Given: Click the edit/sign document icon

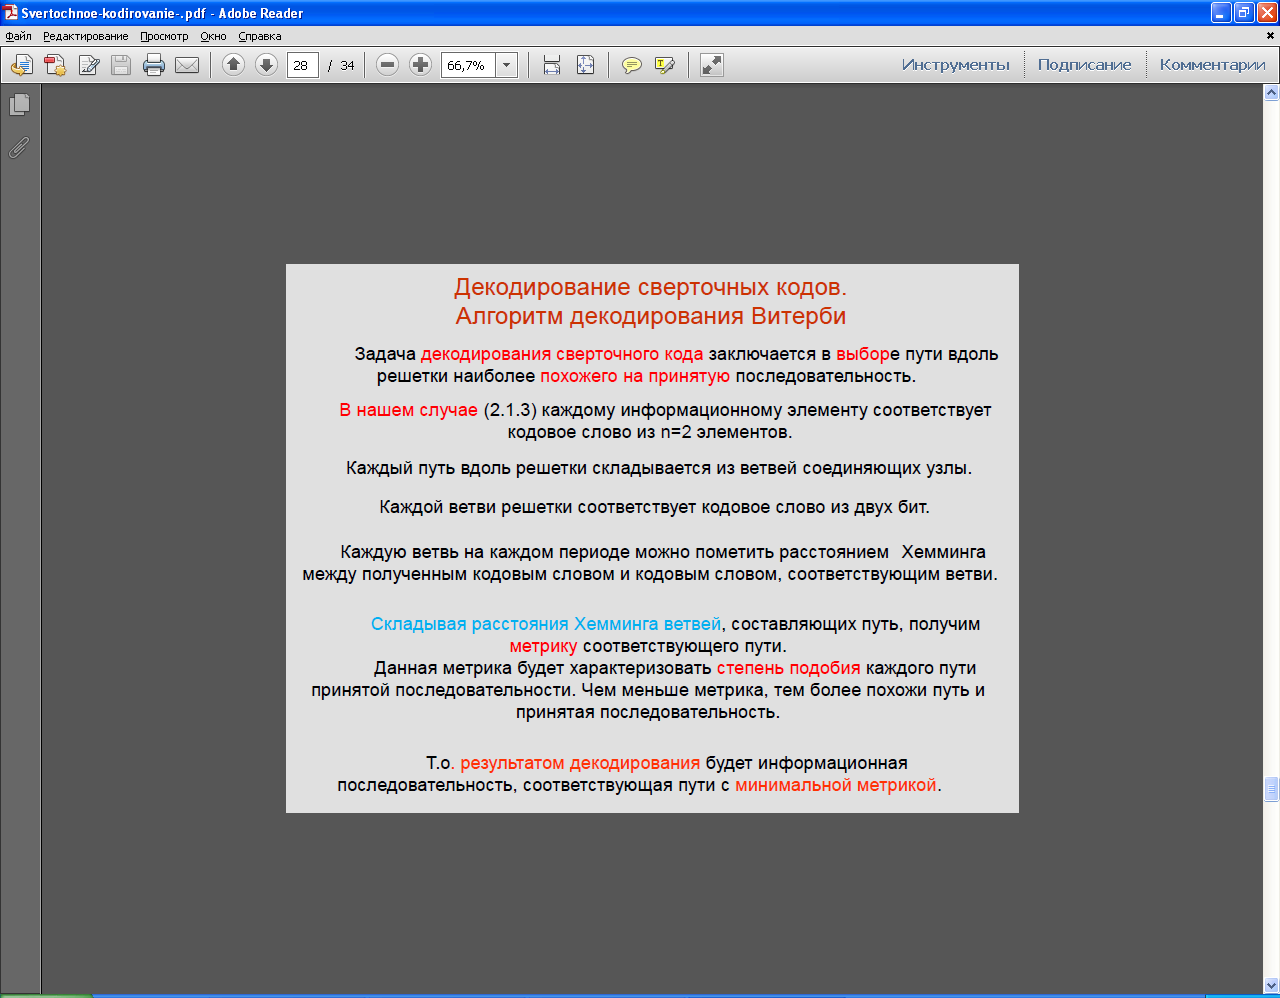Looking at the screenshot, I should pyautogui.click(x=89, y=65).
